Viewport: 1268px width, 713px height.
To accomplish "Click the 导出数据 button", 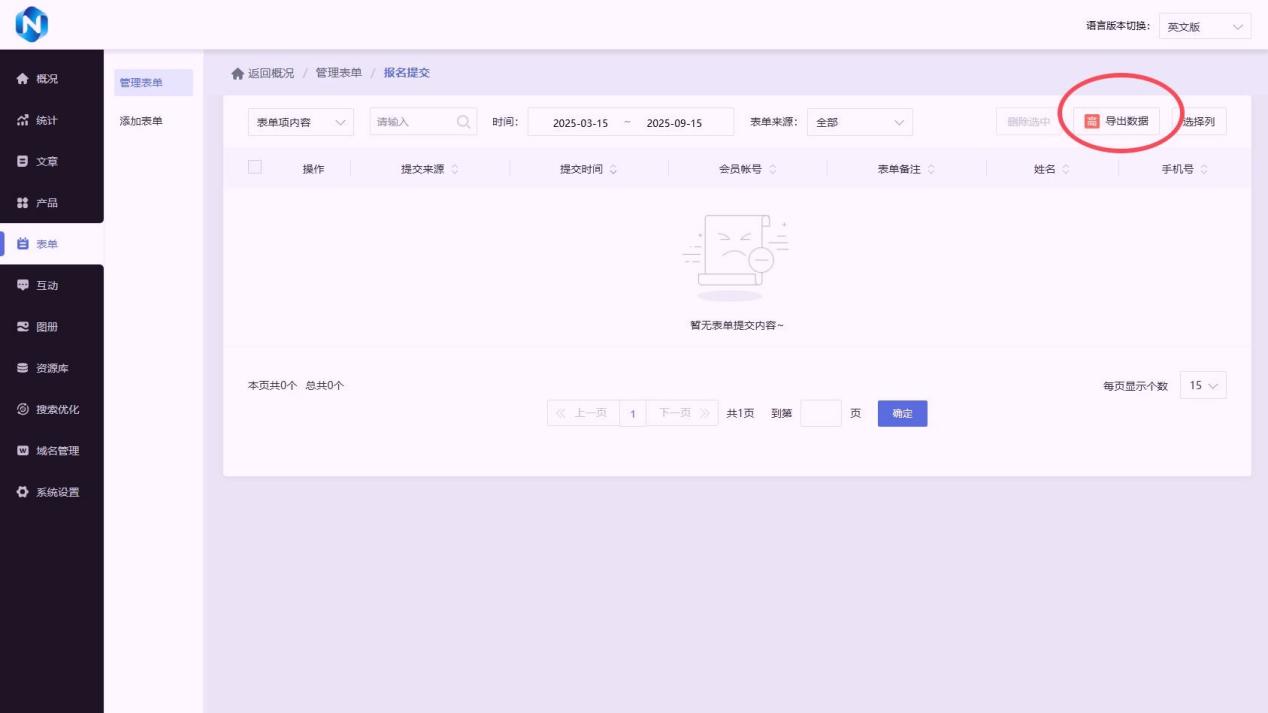I will [x=1116, y=121].
